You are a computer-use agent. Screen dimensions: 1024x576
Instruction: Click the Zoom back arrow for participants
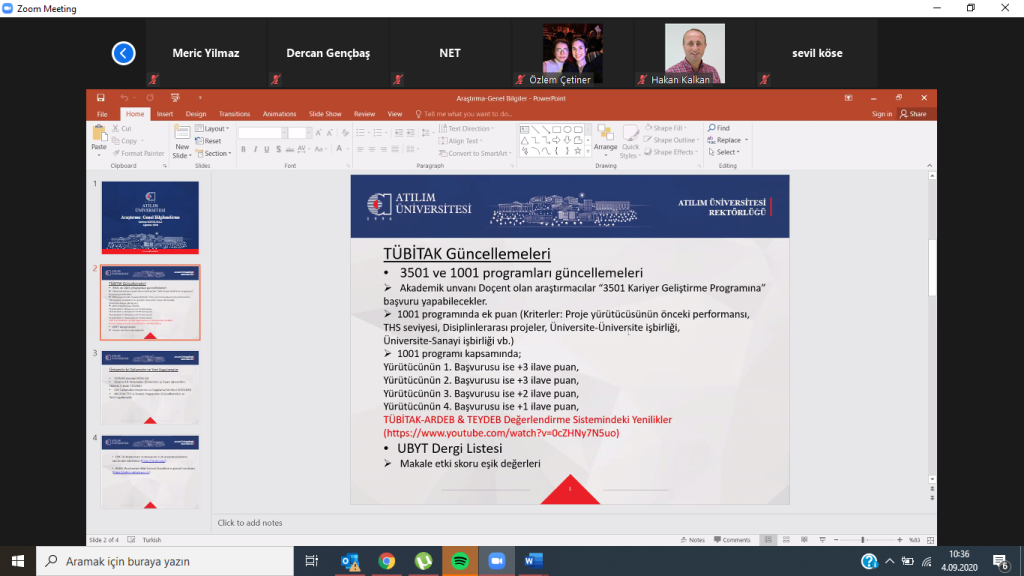(123, 53)
